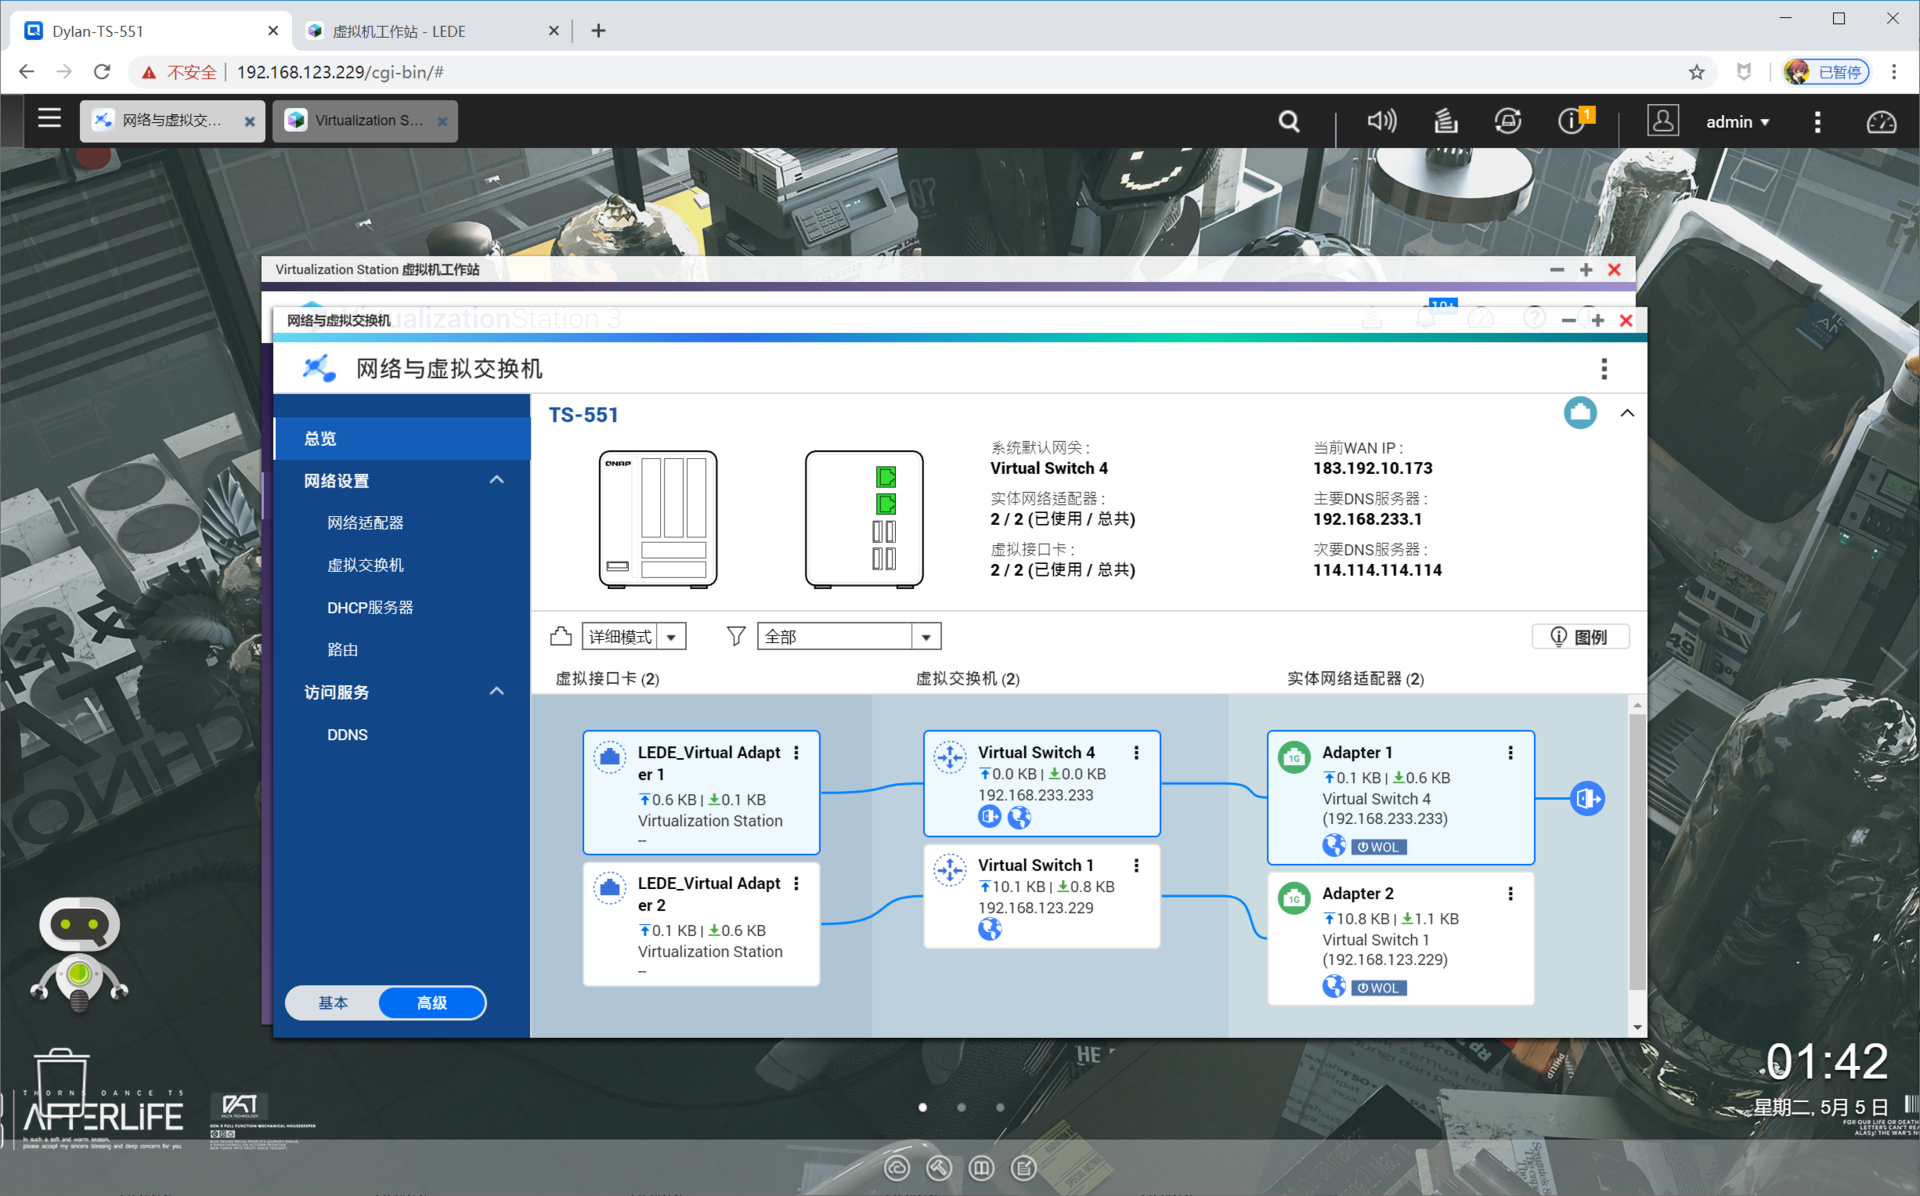Click the Virtual Switch 1 globe icon
The image size is (1920, 1196).
pos(989,930)
